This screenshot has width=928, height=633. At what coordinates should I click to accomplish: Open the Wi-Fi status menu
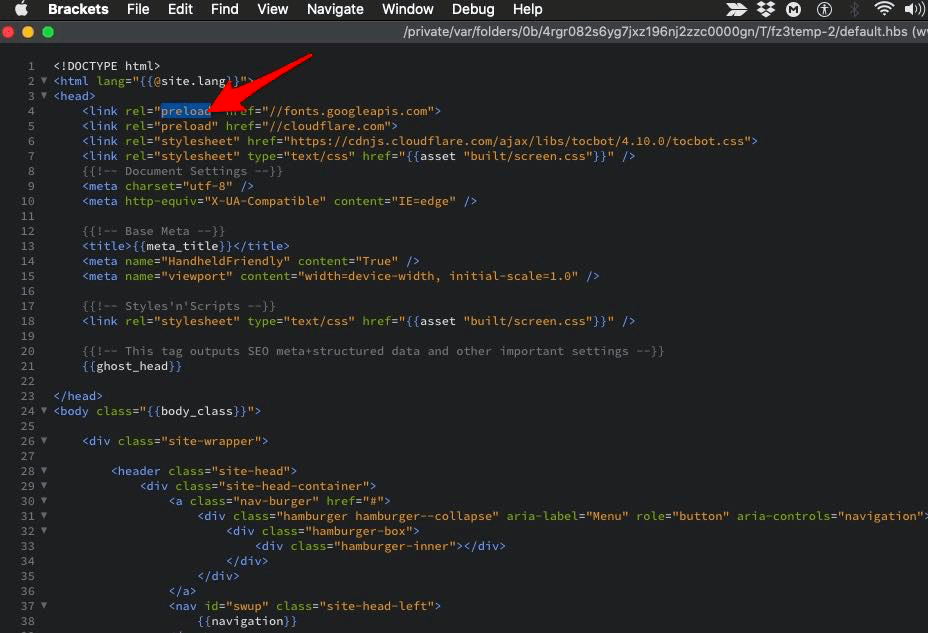point(884,8)
